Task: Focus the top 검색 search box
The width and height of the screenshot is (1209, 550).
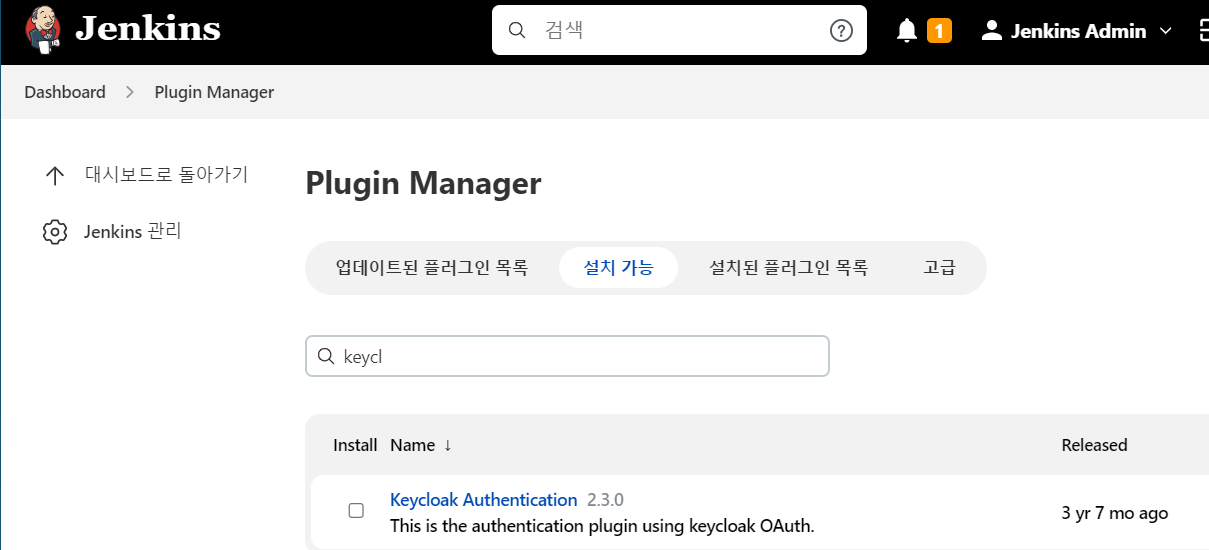Action: pos(679,30)
